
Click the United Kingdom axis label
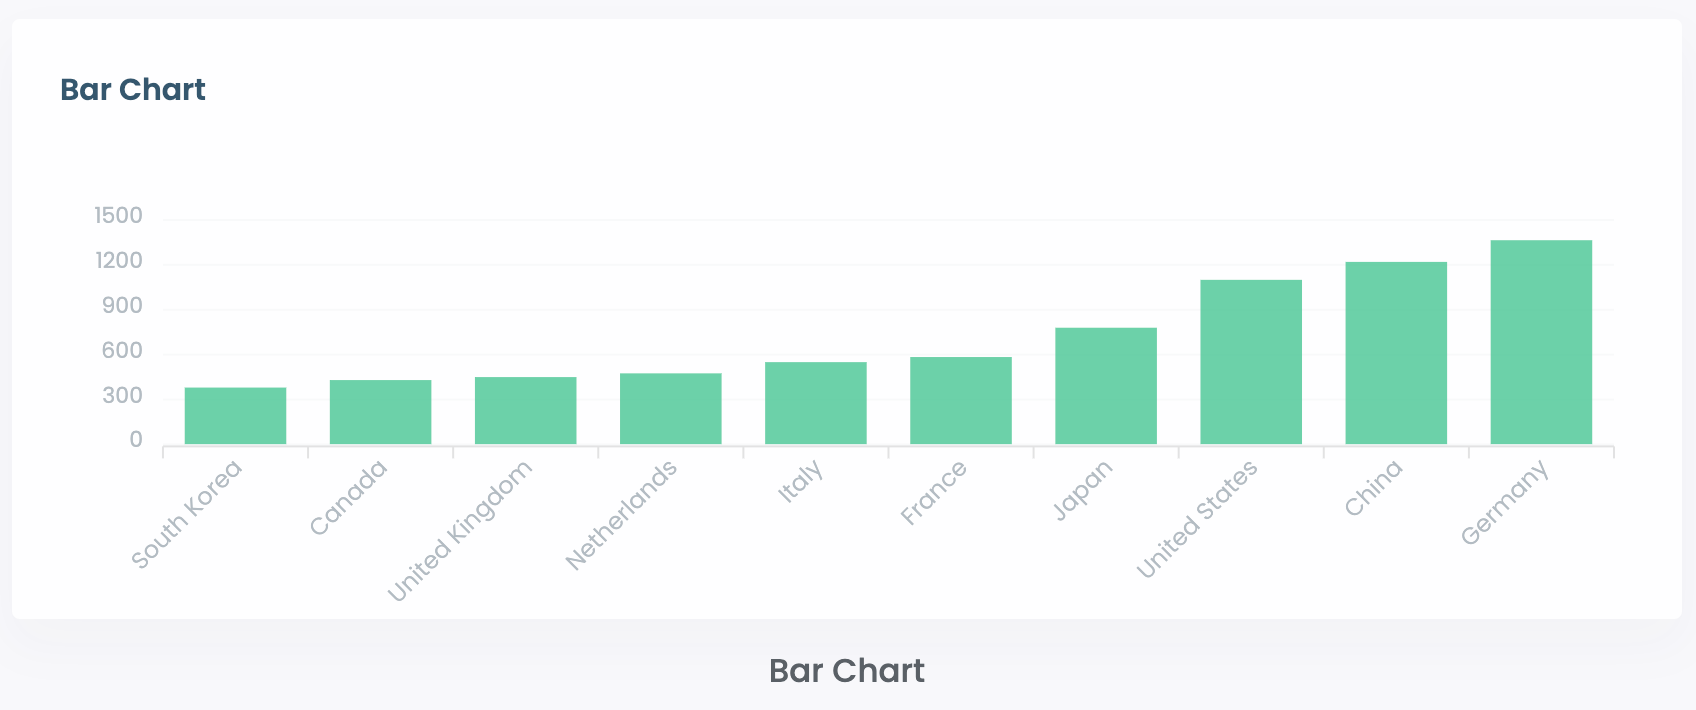[x=460, y=533]
